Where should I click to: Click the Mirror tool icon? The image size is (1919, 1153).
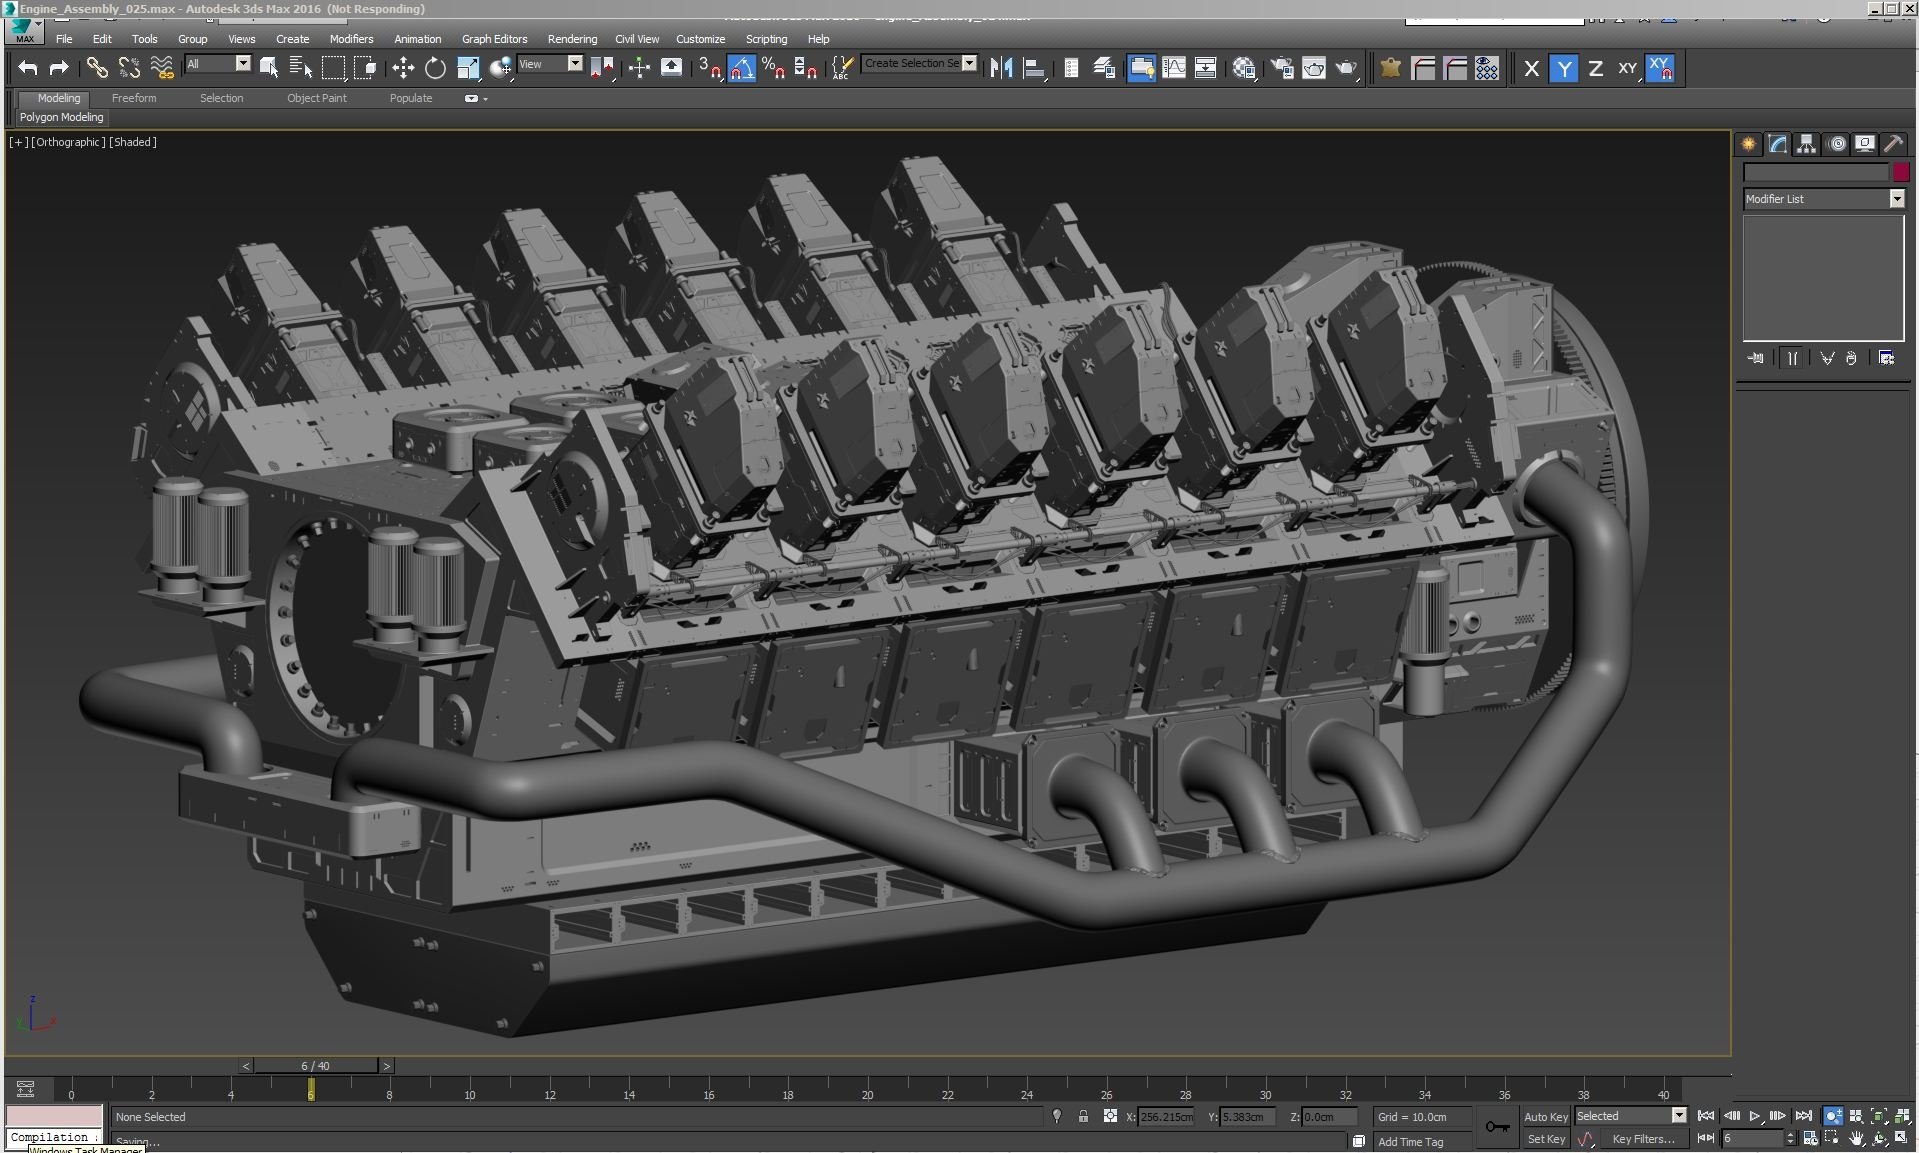pyautogui.click(x=1001, y=68)
